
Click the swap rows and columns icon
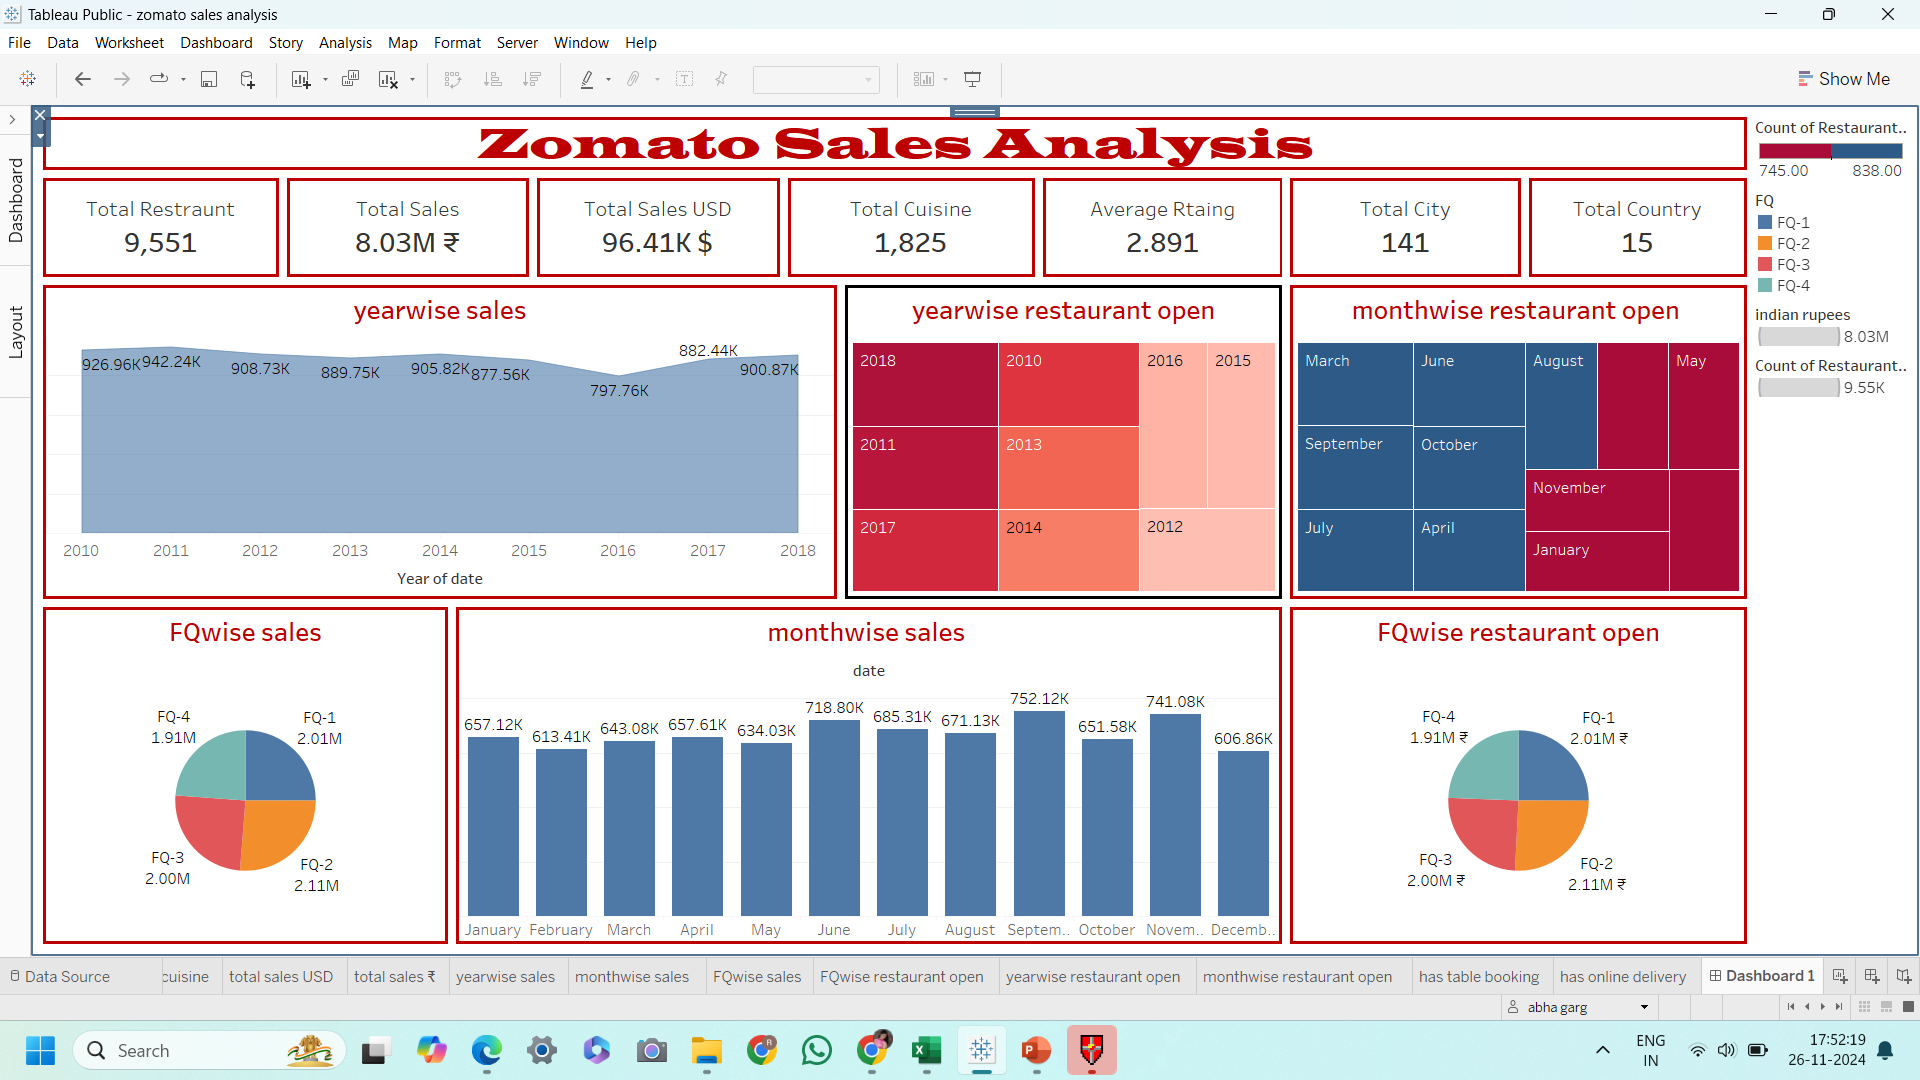coord(453,79)
